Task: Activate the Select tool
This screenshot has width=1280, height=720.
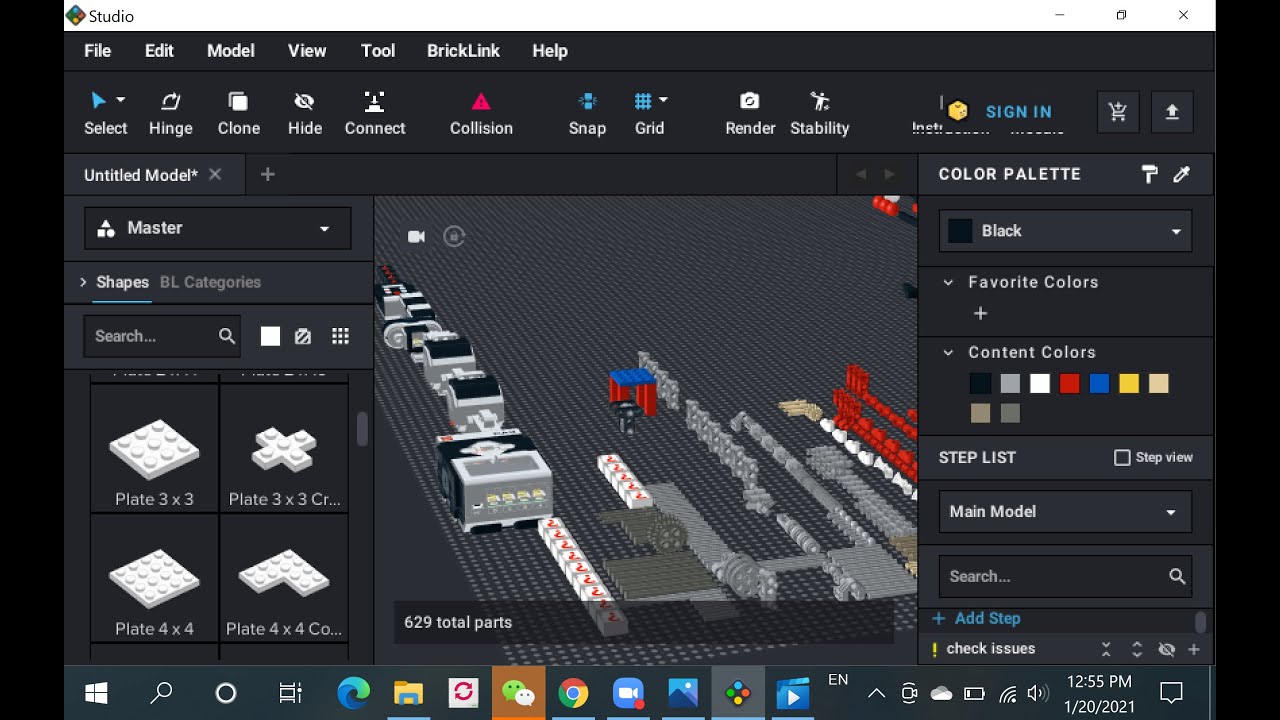Action: [105, 113]
